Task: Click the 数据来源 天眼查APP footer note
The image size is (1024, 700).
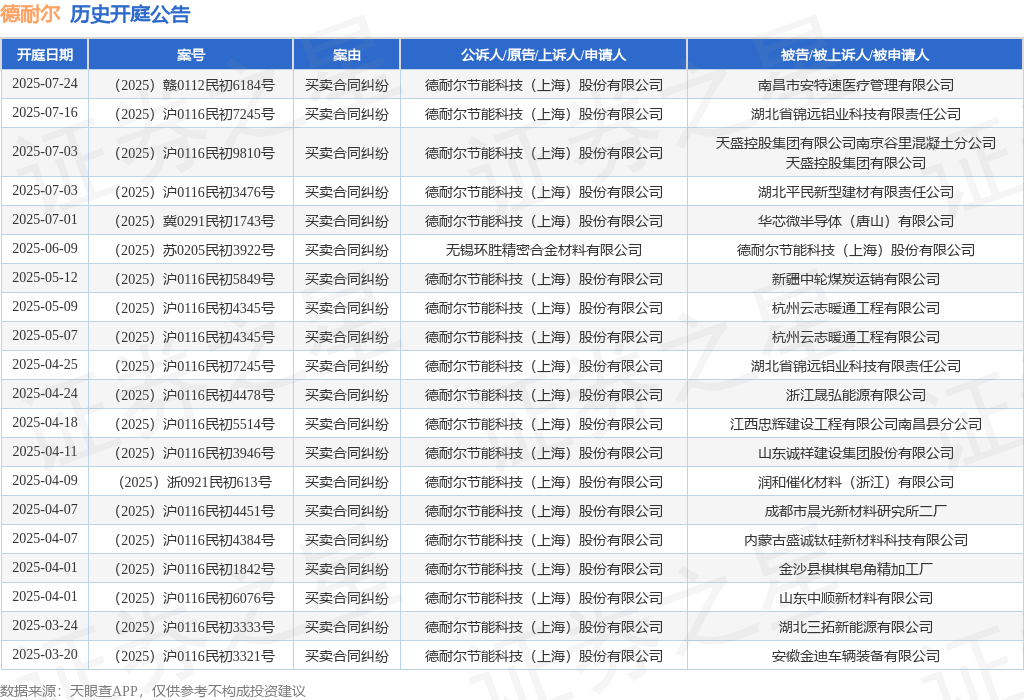Action: [x=153, y=691]
